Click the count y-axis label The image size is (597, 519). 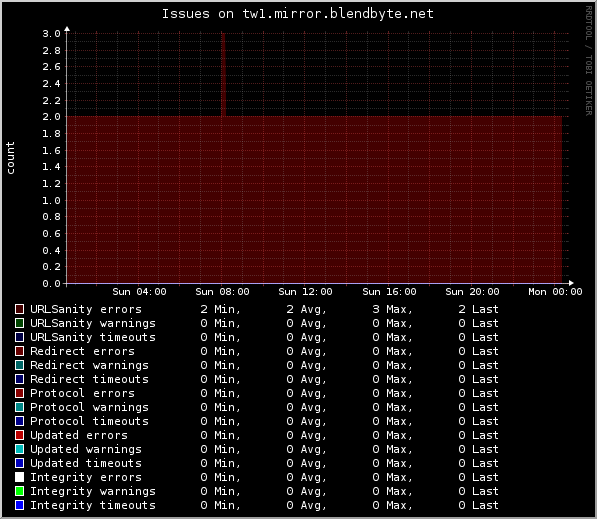(10, 158)
